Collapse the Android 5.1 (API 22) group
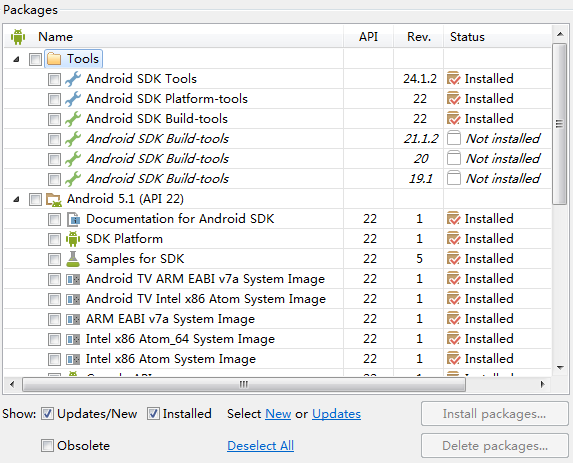Screen dimensions: 573x463 point(16,200)
